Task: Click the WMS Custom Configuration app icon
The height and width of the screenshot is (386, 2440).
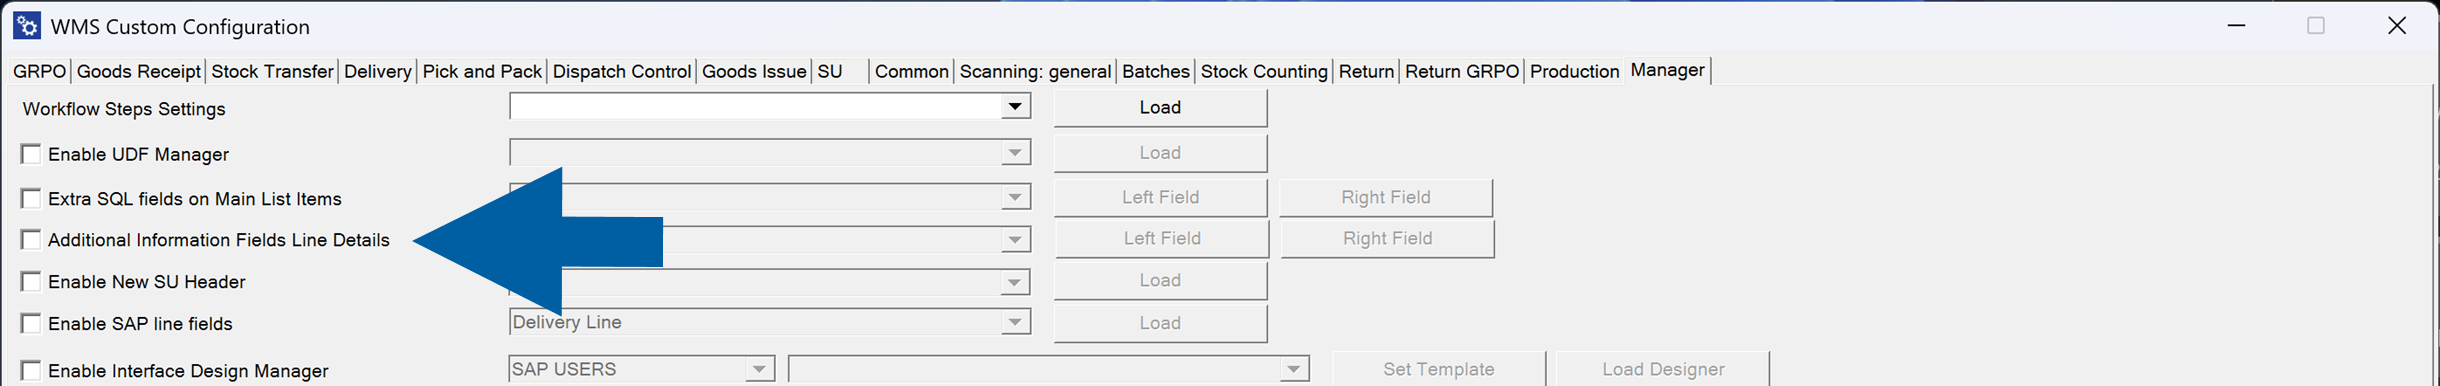Action: tap(27, 25)
